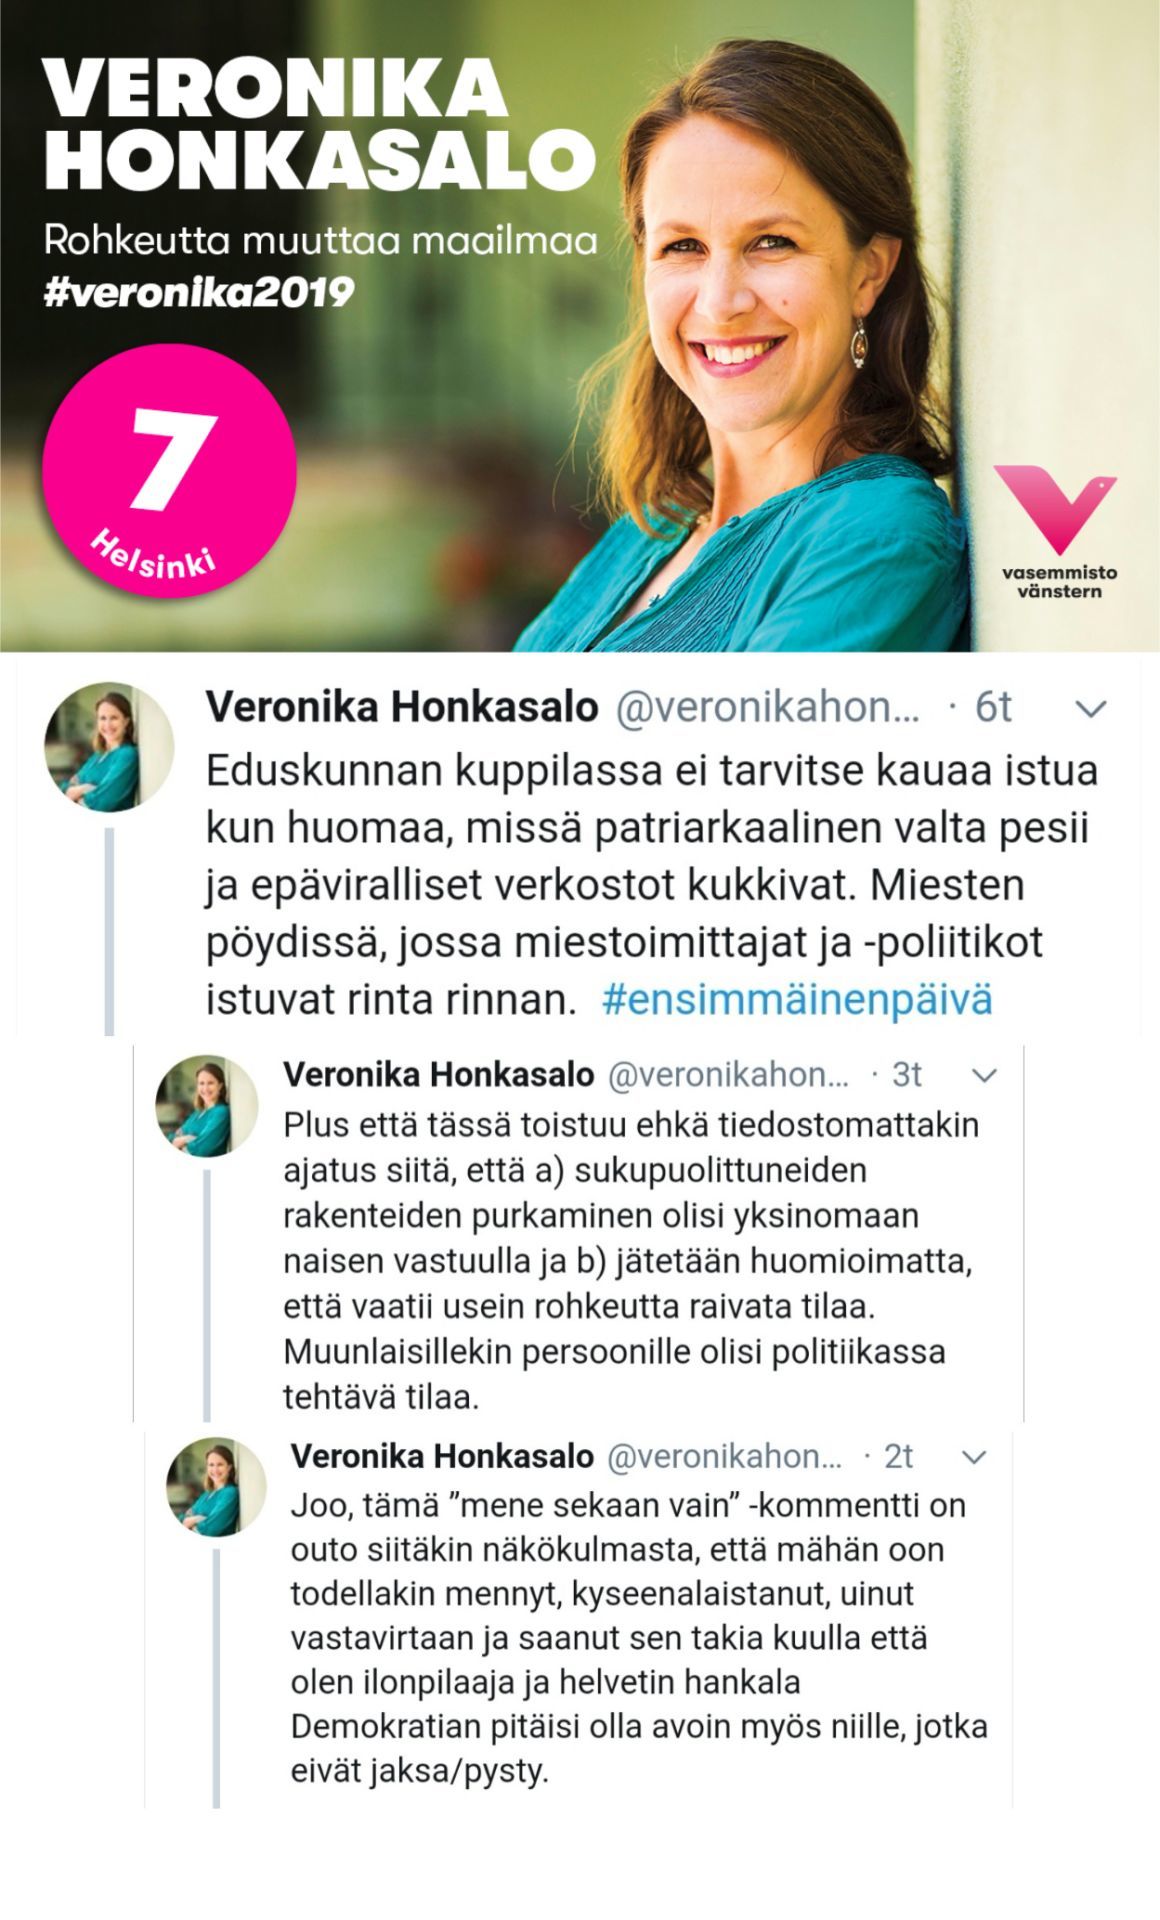Click second tweet's profile avatar
Screen dimensions: 1160x1920
(207, 1106)
